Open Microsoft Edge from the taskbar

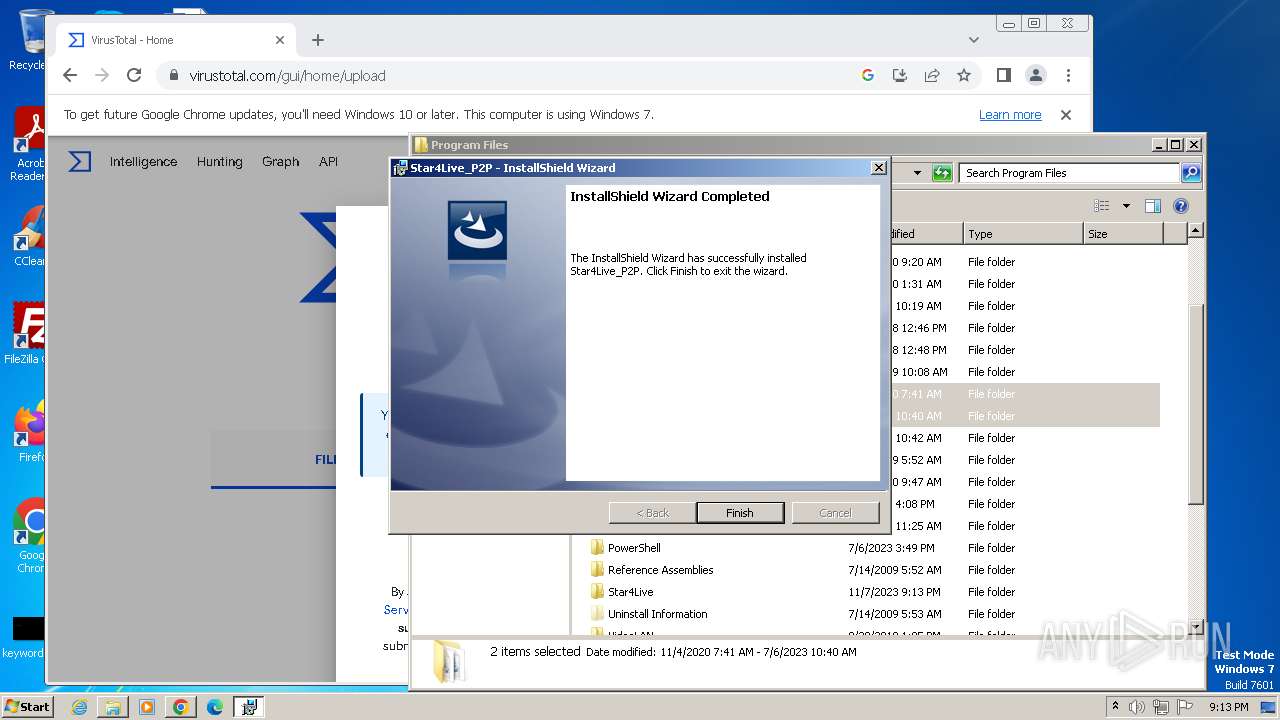pos(215,707)
